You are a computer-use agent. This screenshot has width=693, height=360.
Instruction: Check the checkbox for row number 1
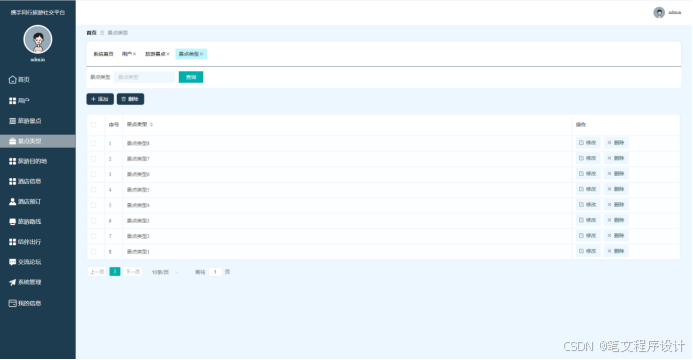point(93,143)
